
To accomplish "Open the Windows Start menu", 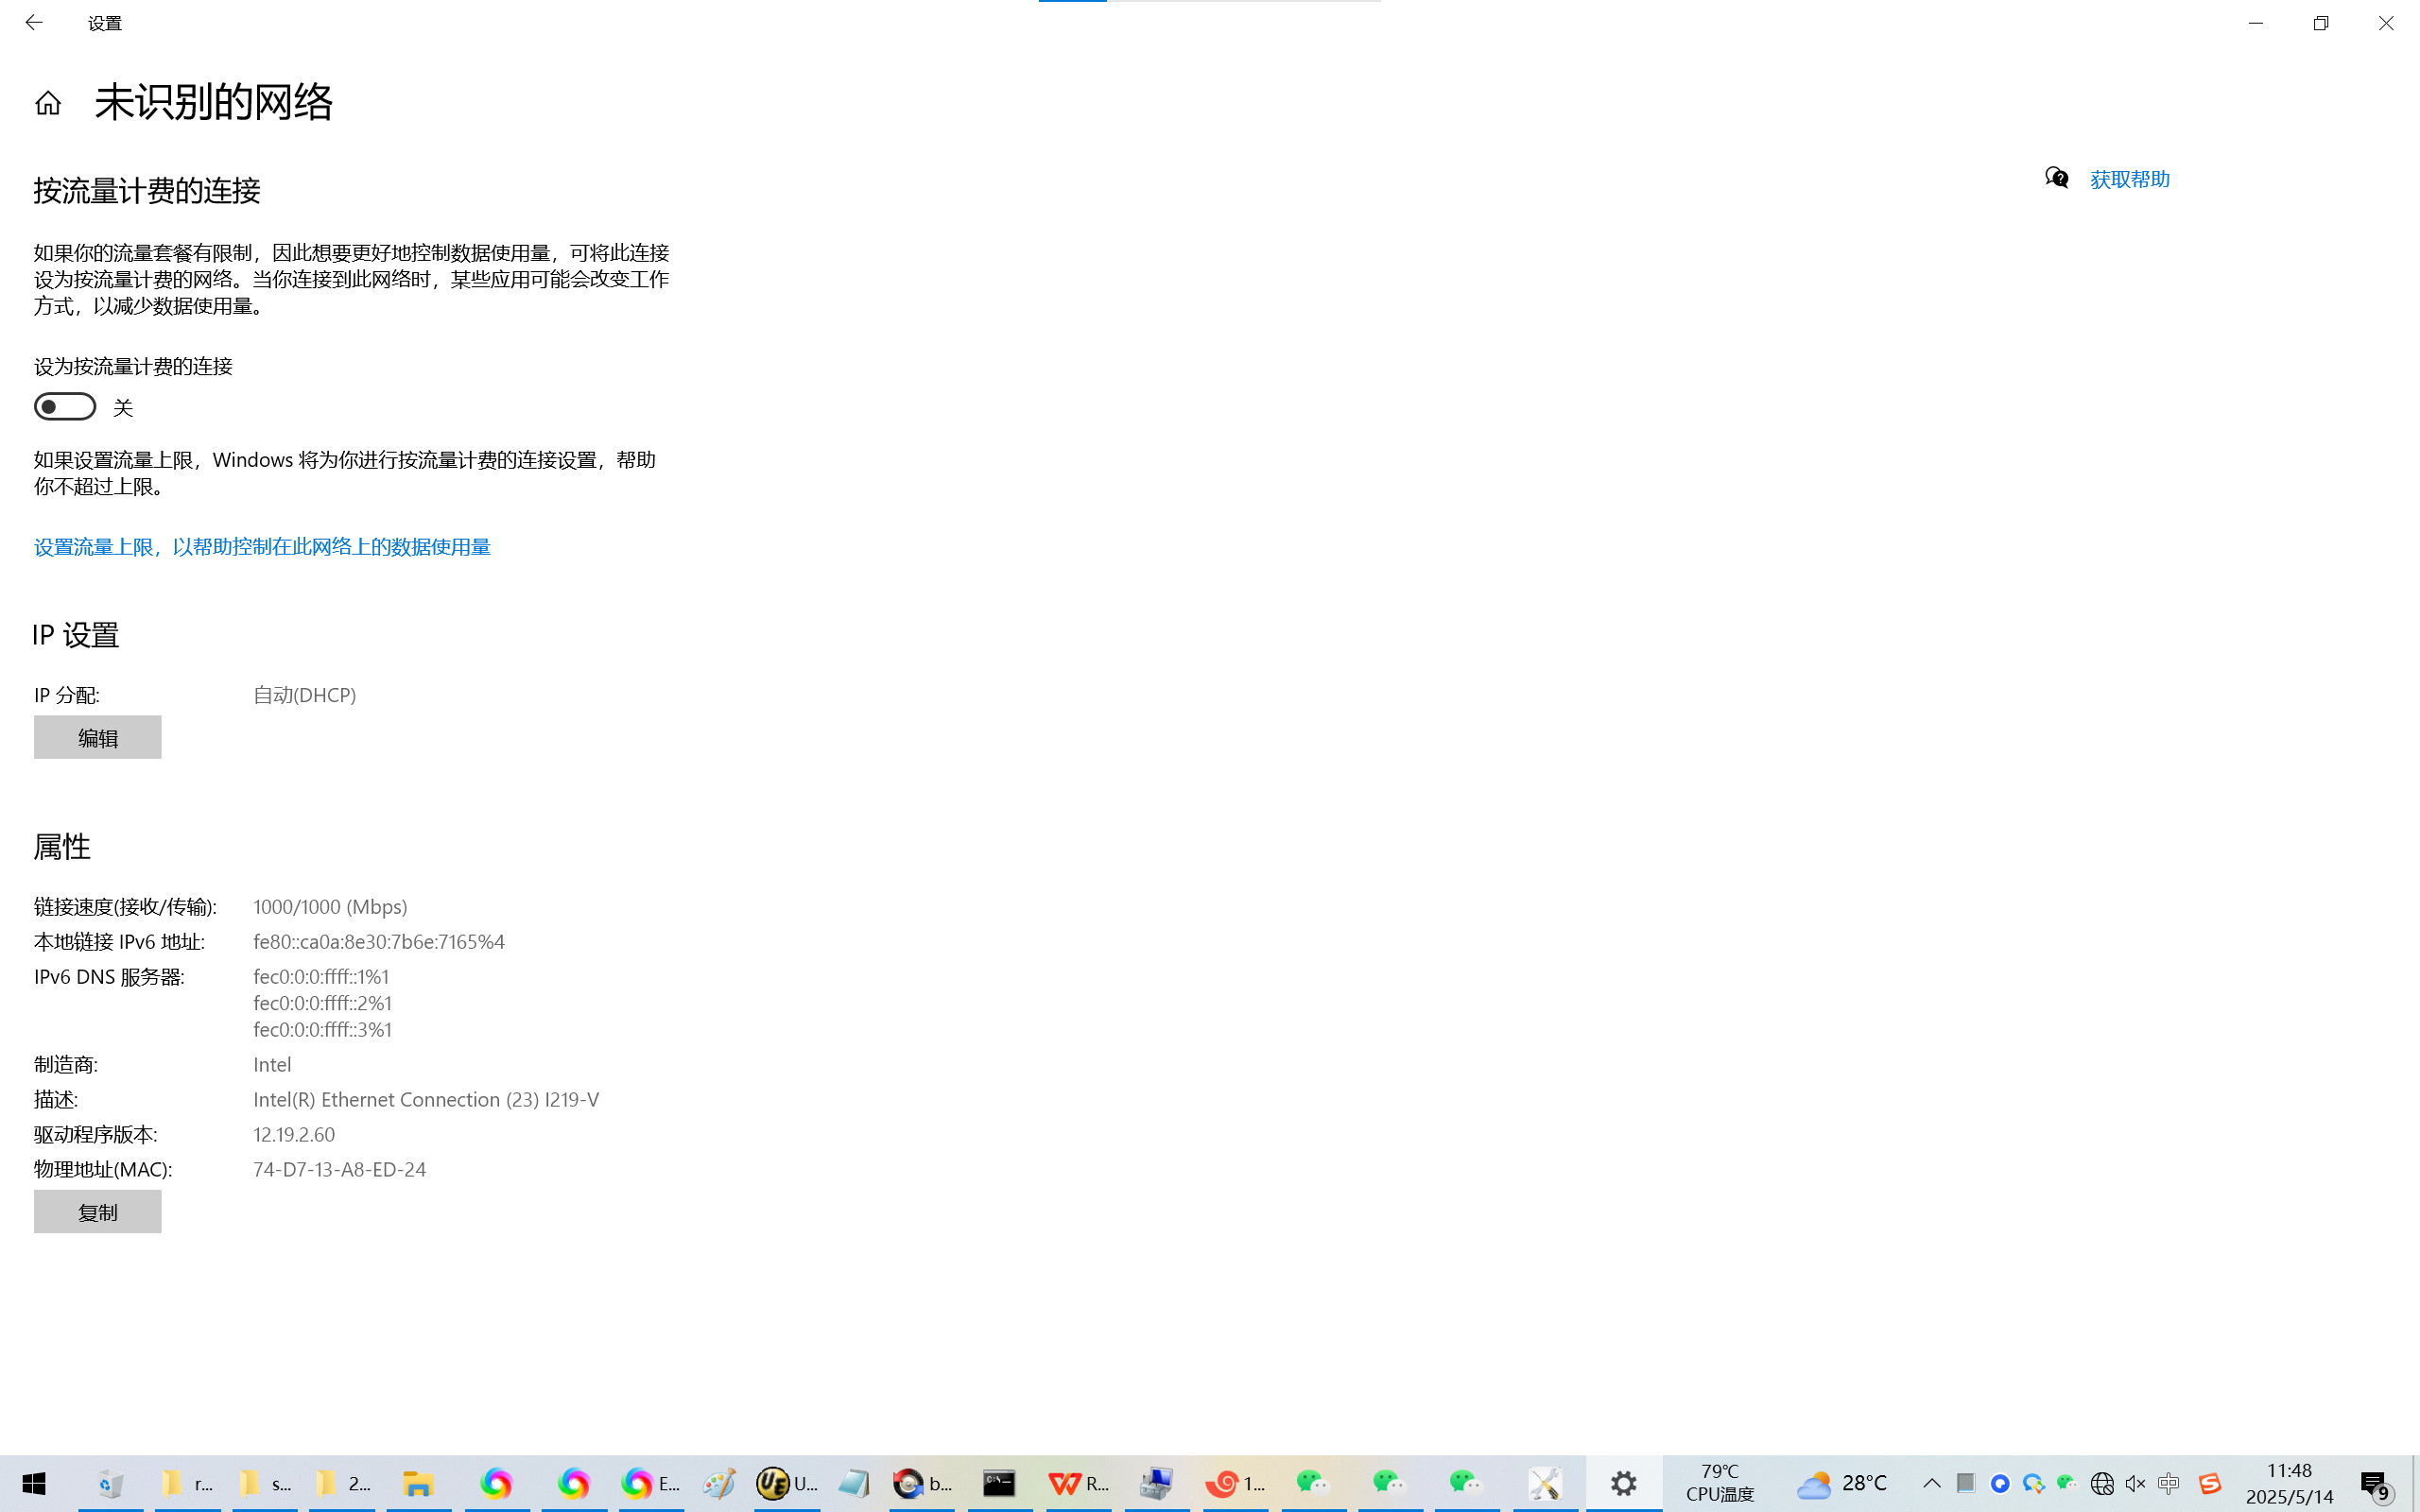I will click(x=34, y=1483).
